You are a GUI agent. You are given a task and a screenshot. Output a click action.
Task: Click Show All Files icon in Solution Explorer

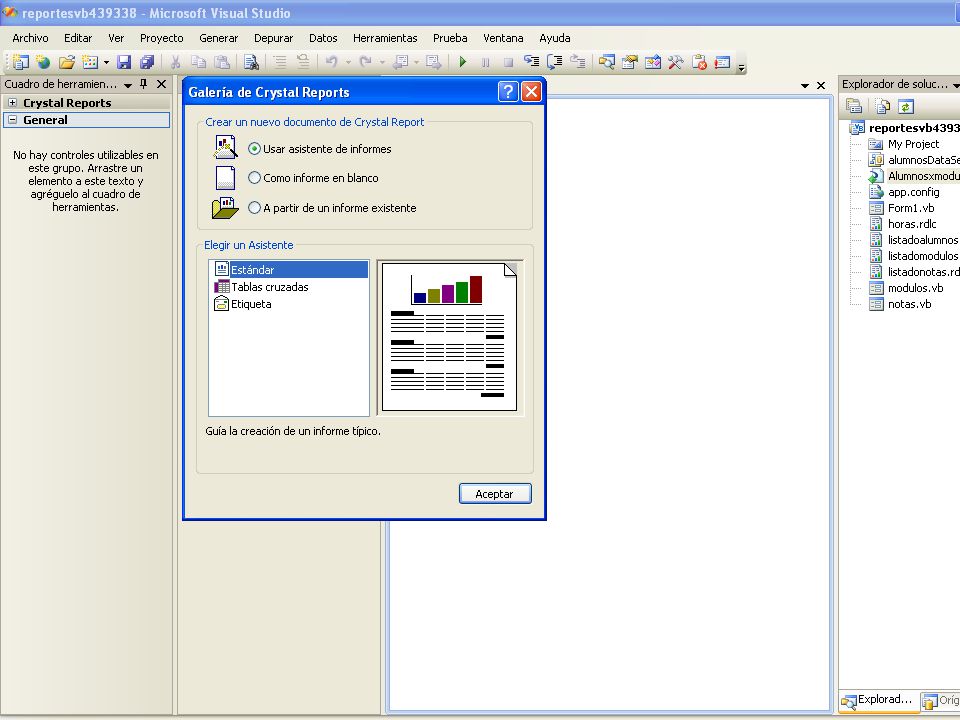coord(882,107)
